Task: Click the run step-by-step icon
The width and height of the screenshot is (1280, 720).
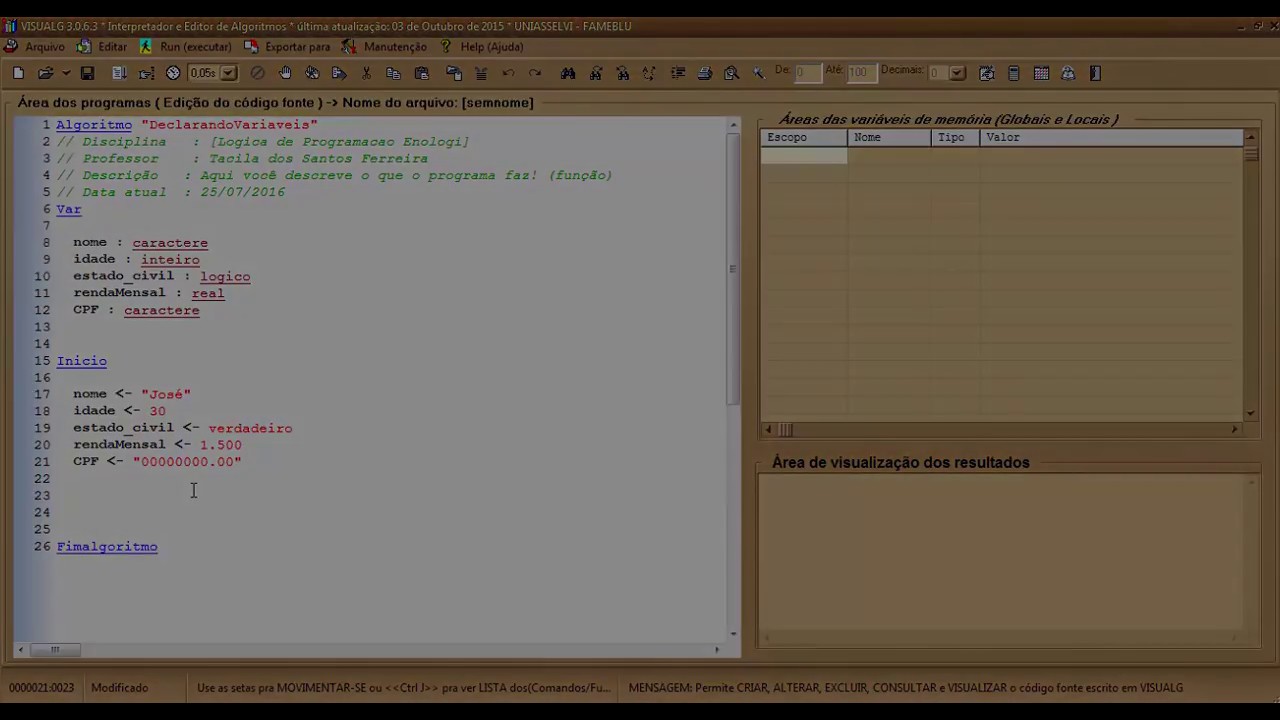Action: point(119,73)
